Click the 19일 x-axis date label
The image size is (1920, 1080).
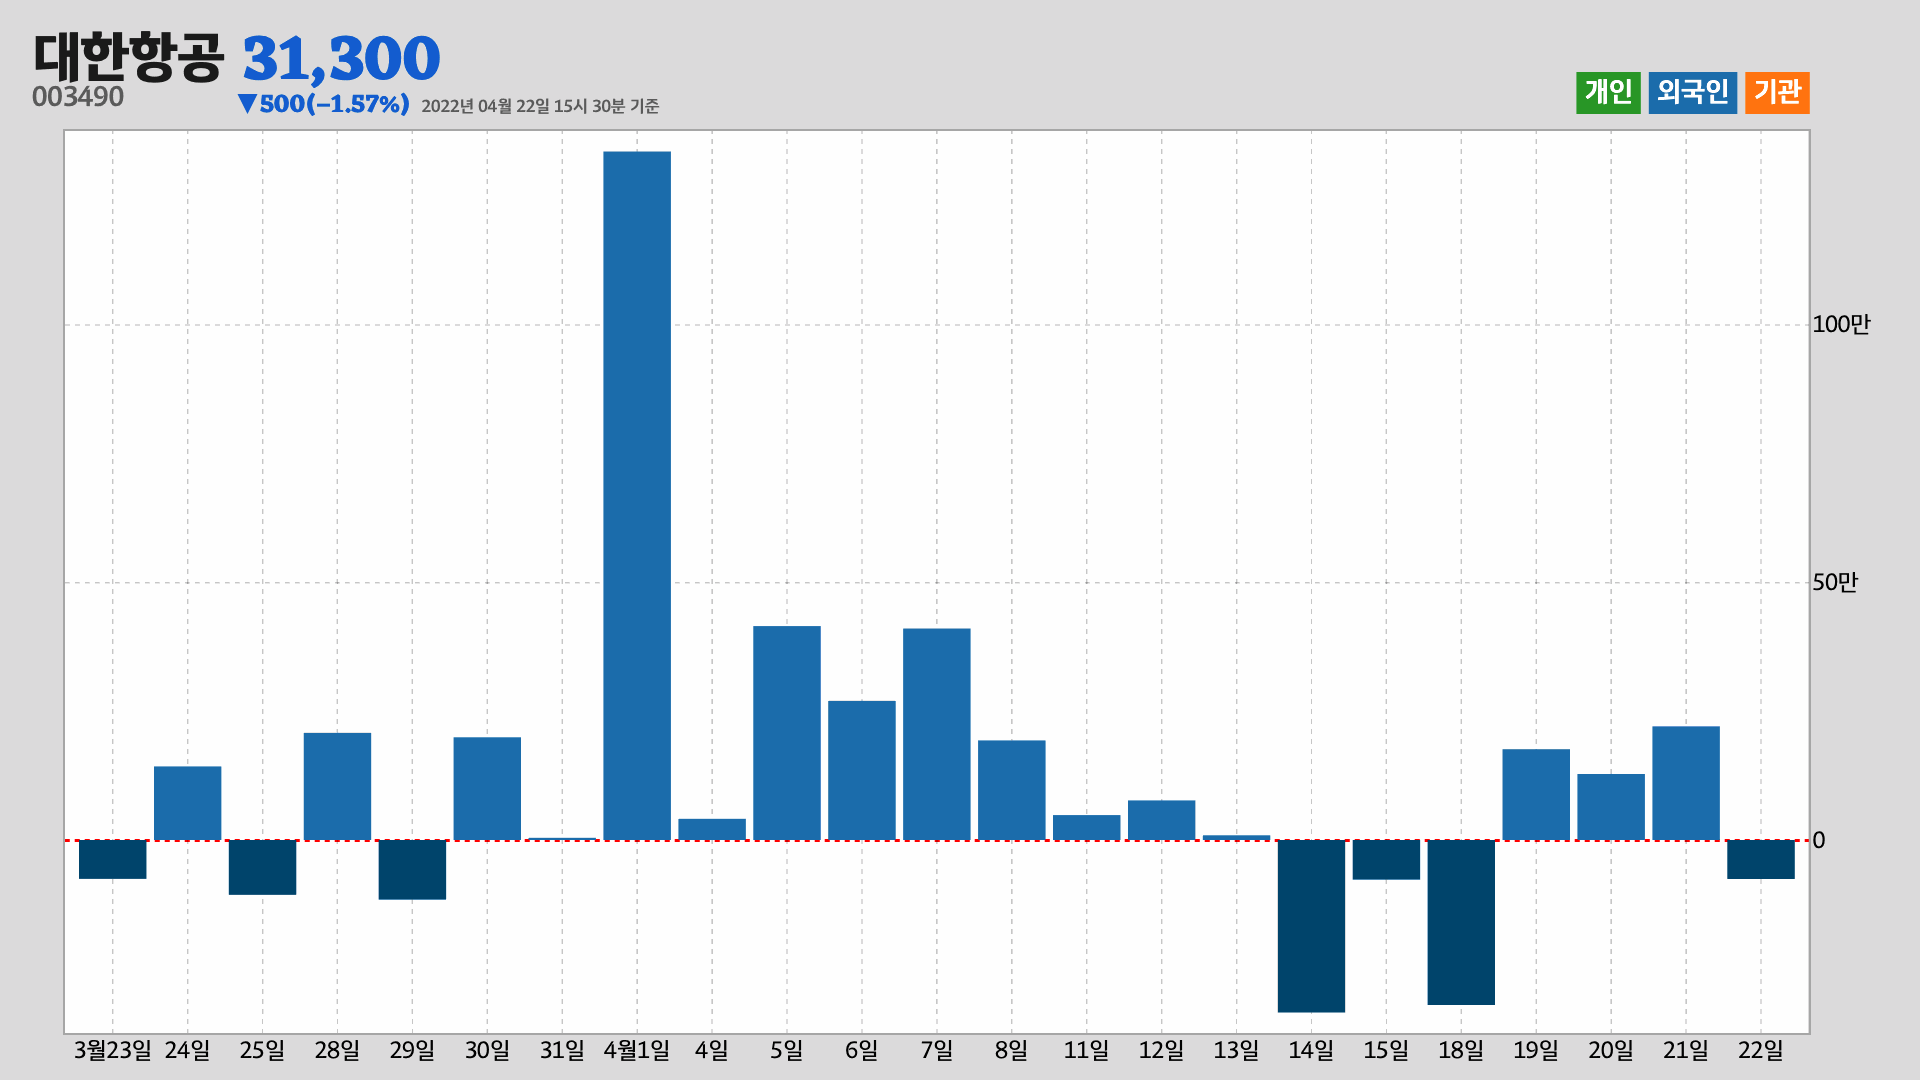(x=1536, y=1051)
